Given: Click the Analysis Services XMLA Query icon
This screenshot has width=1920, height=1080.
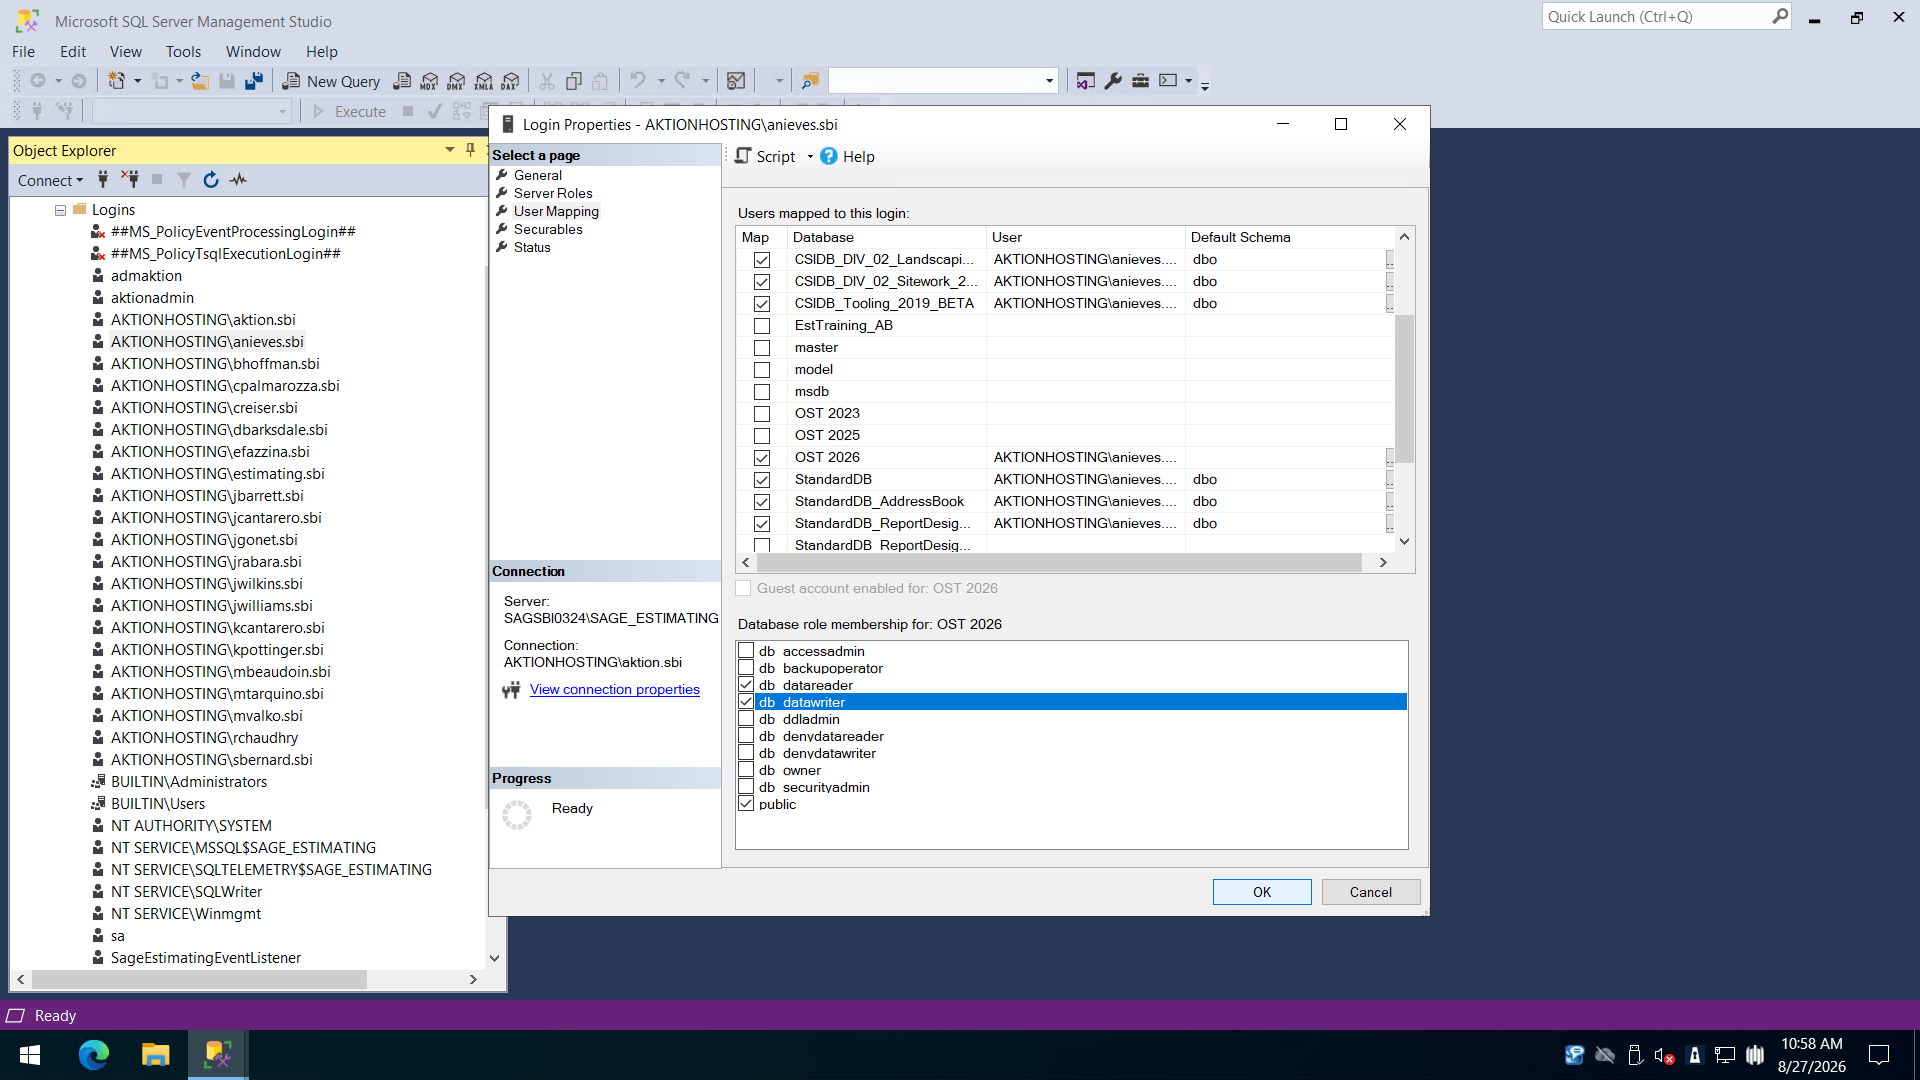Looking at the screenshot, I should point(483,81).
